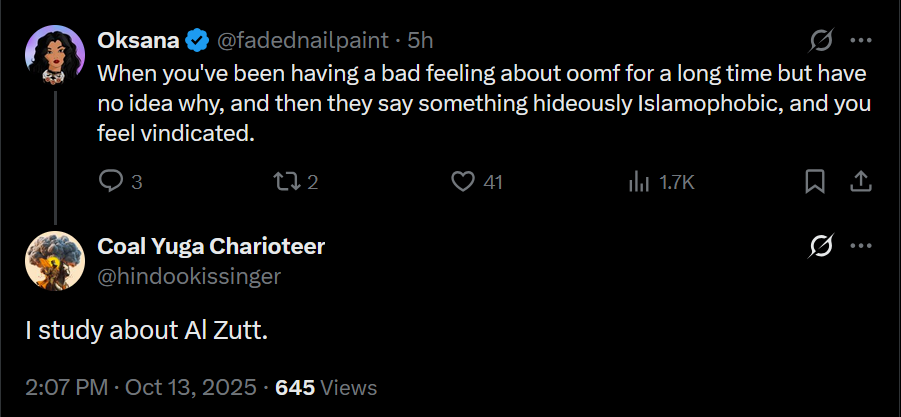Bookmark Oksana's post
The width and height of the screenshot is (901, 417).
tap(815, 182)
